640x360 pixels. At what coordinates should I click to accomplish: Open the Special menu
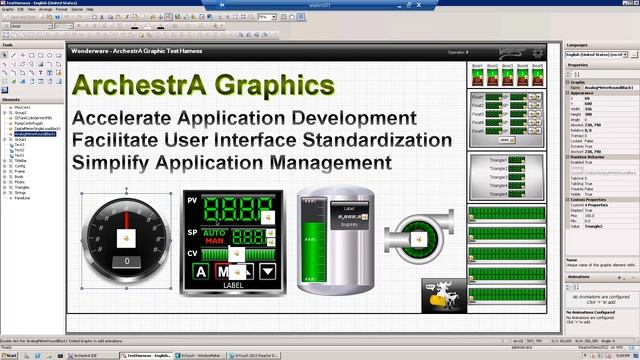[77, 9]
